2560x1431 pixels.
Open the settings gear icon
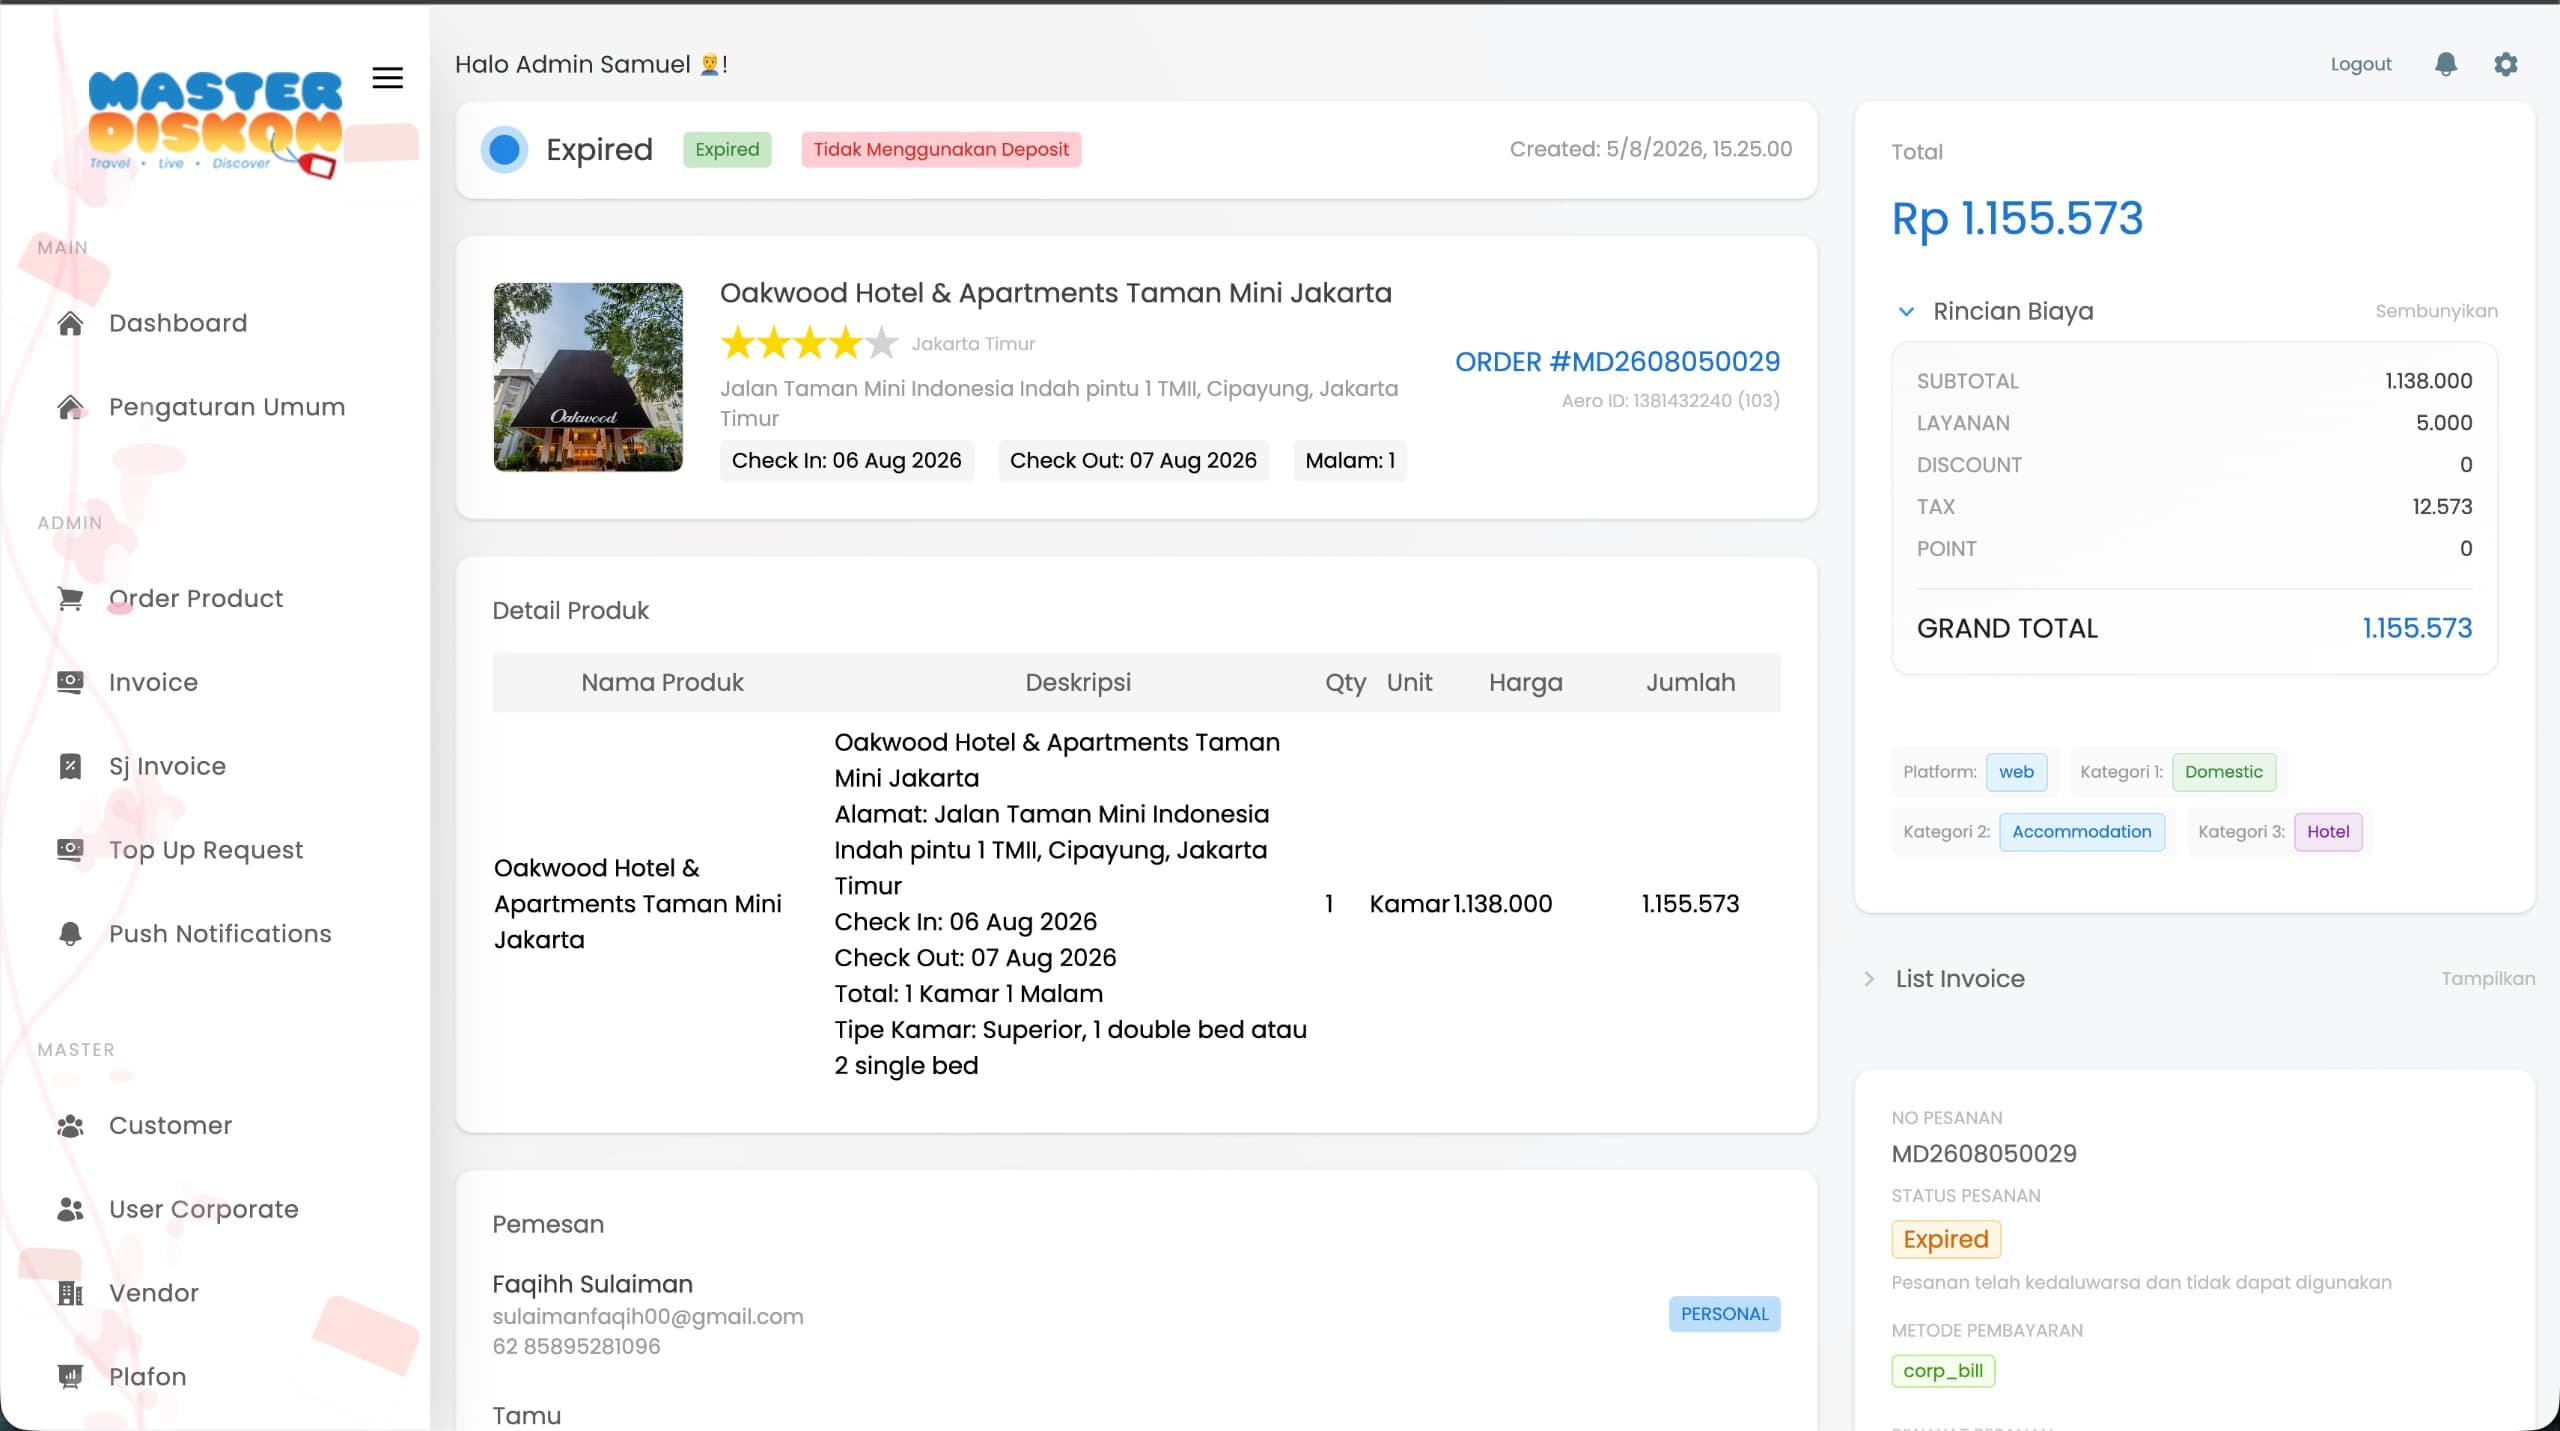pyautogui.click(x=2505, y=64)
